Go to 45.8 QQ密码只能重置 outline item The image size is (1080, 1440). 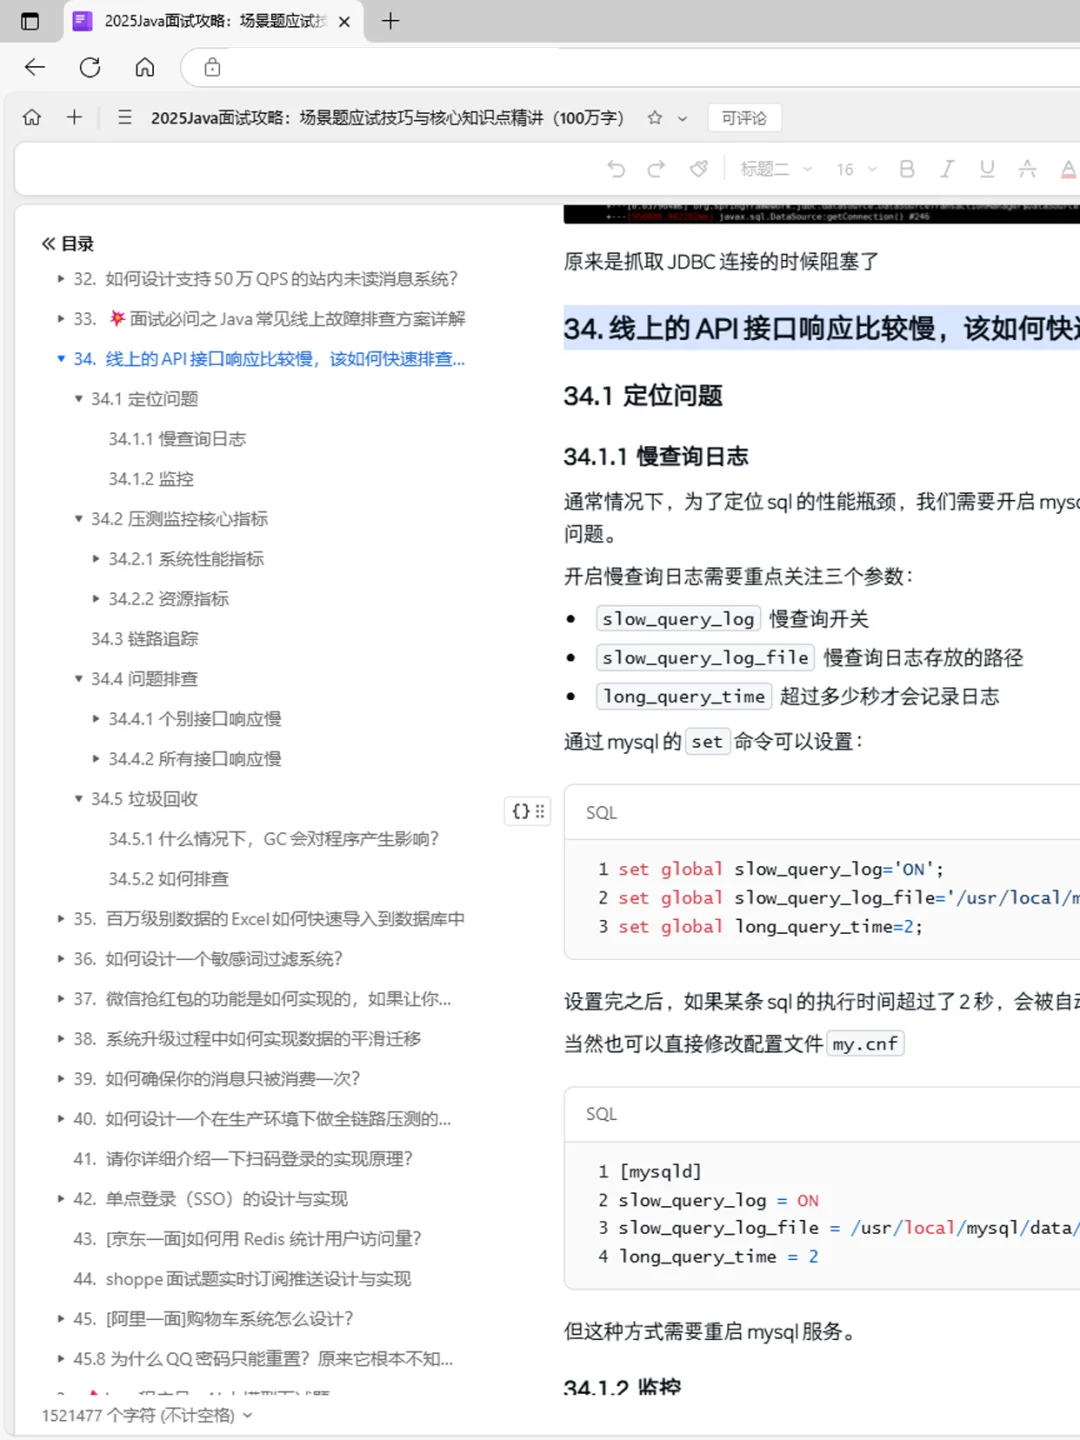coord(263,1359)
